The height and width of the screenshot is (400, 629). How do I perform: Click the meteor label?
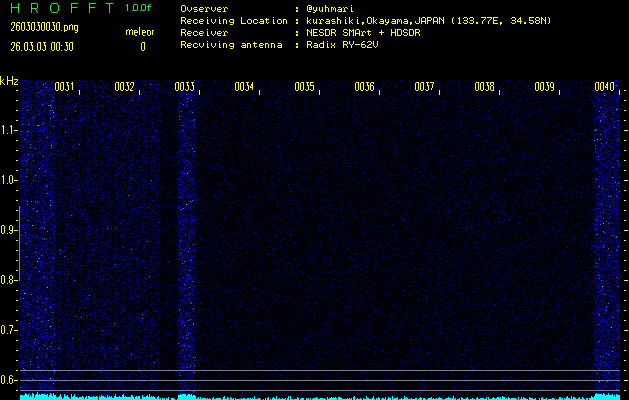pos(139,31)
